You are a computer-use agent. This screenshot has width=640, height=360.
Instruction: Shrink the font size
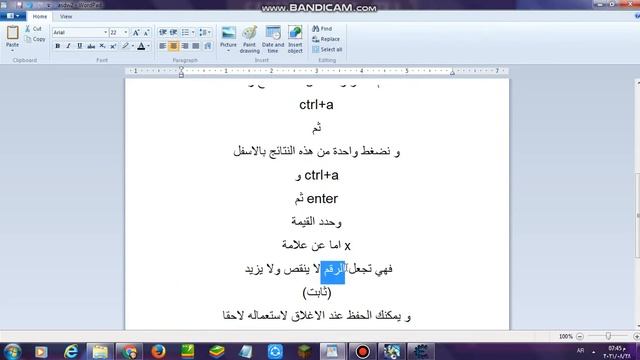(147, 32)
